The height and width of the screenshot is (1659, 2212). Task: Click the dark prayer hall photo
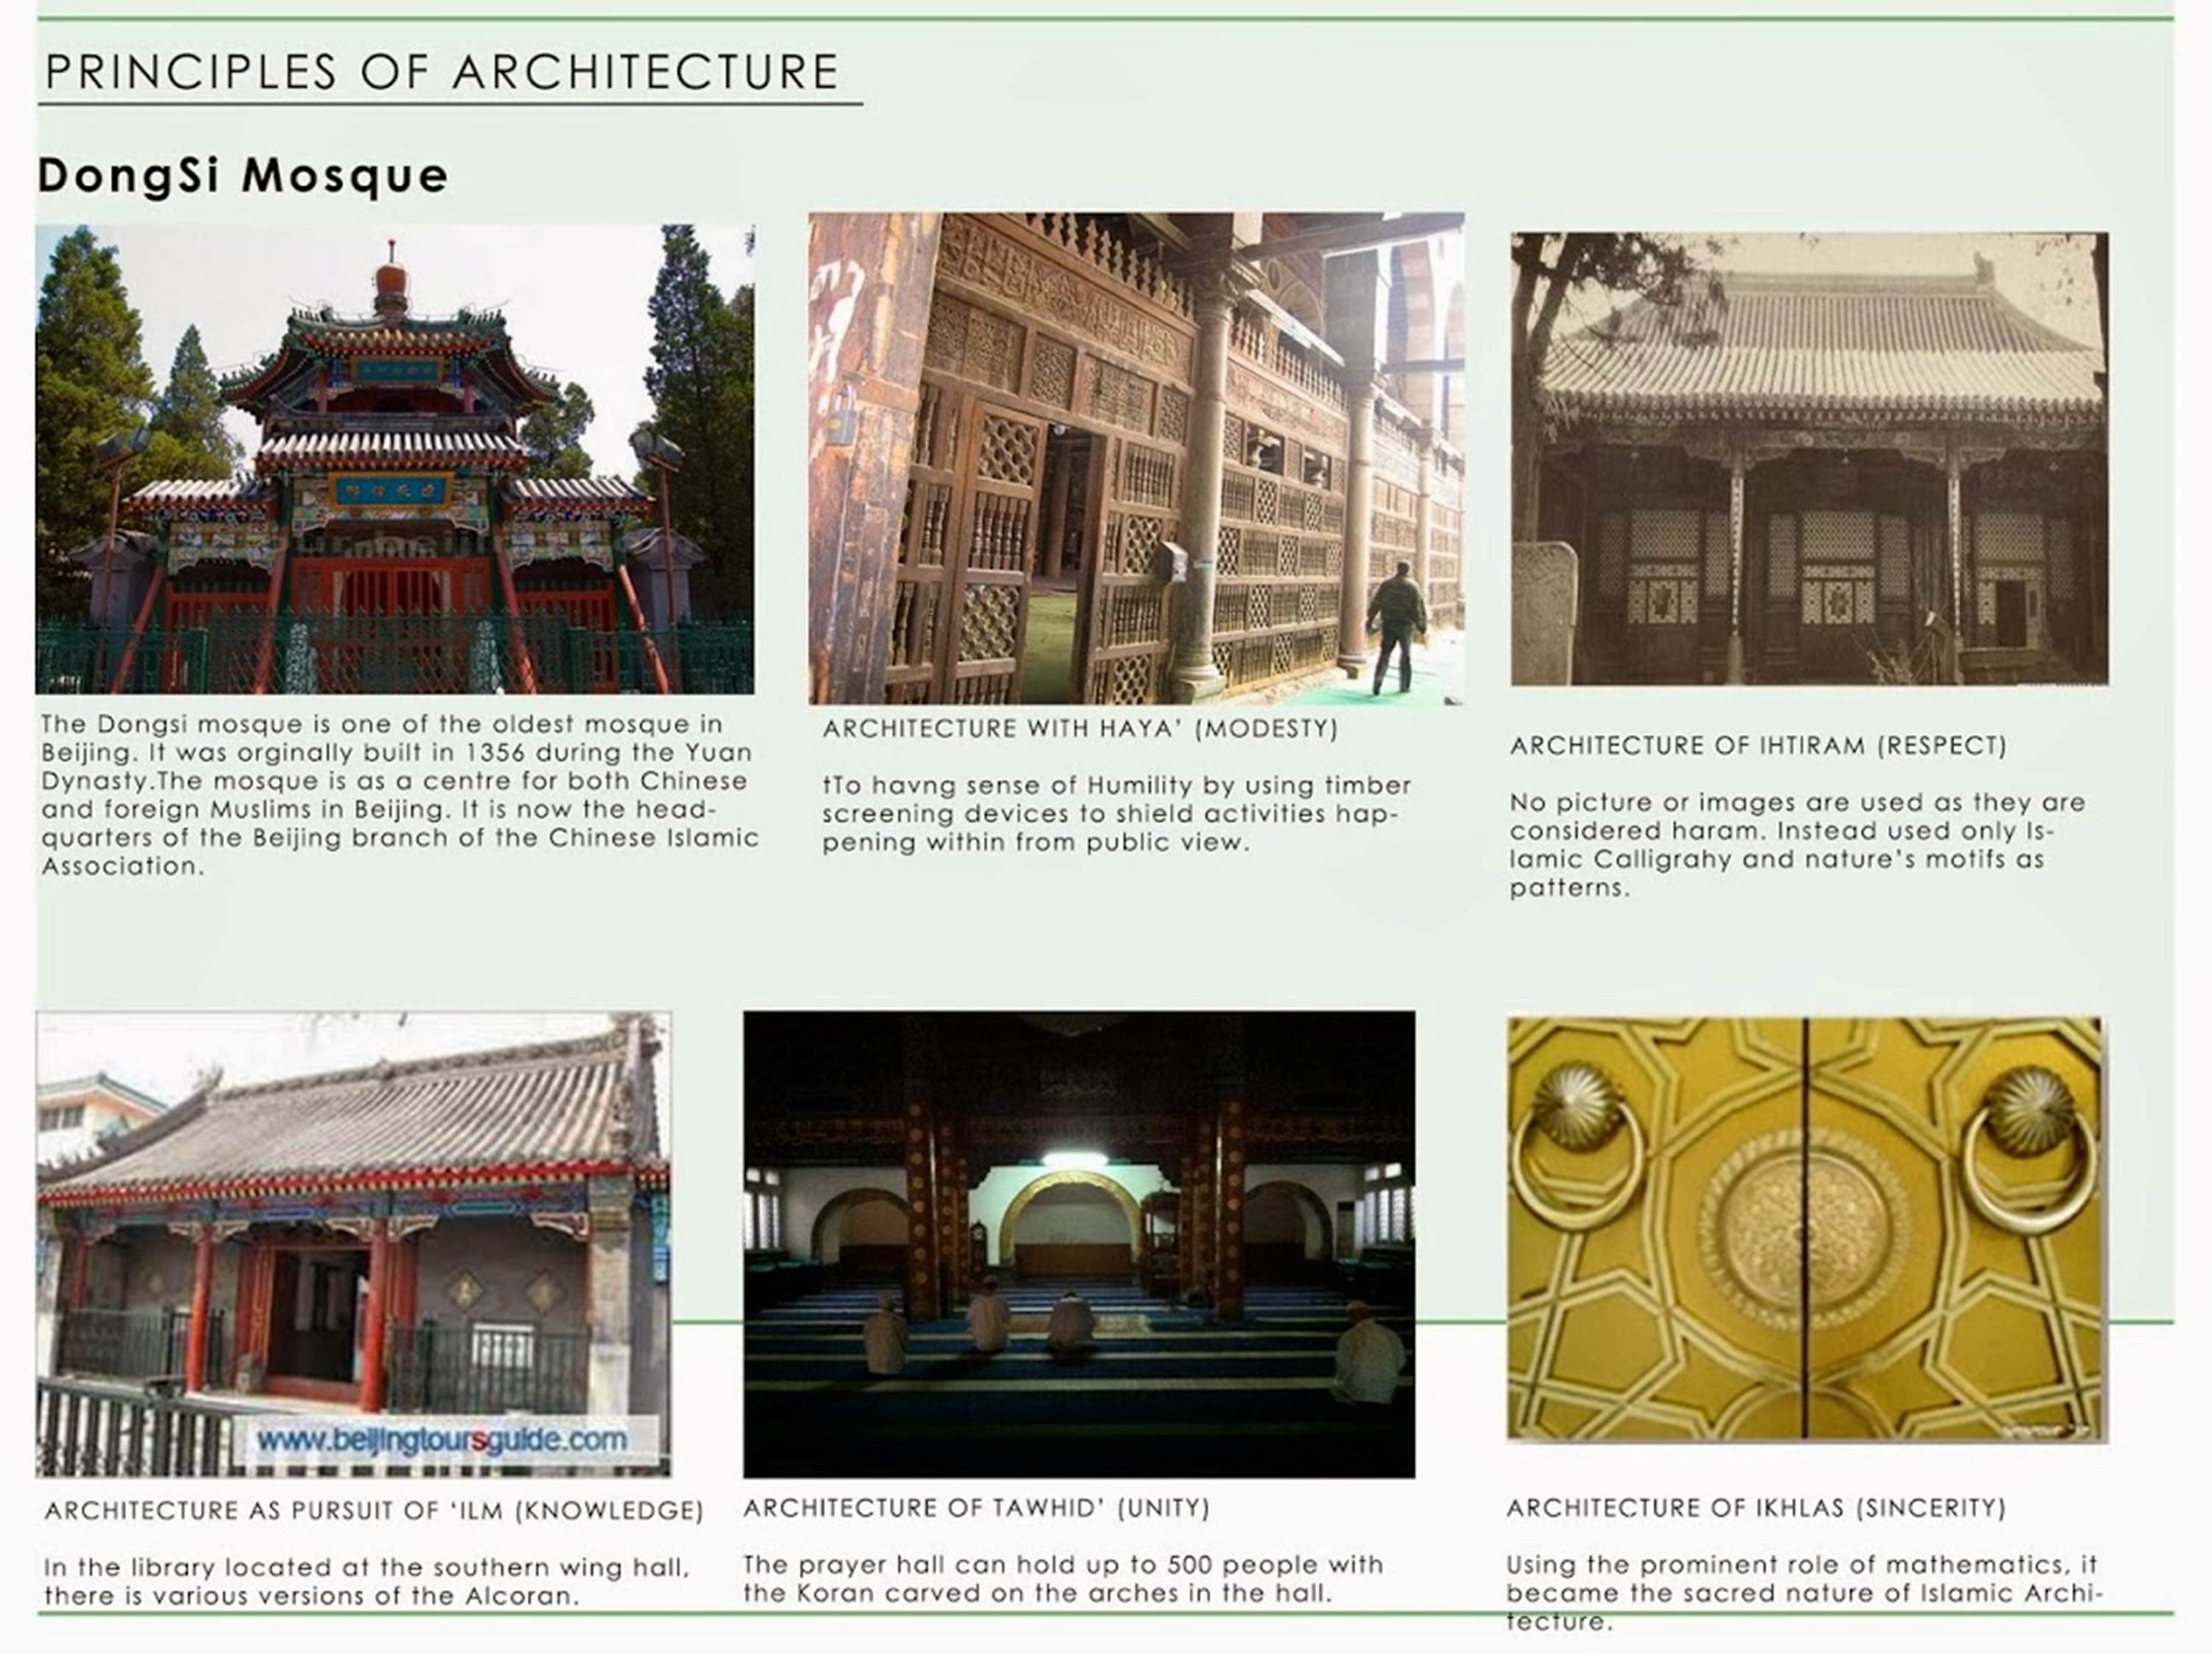[1078, 1244]
